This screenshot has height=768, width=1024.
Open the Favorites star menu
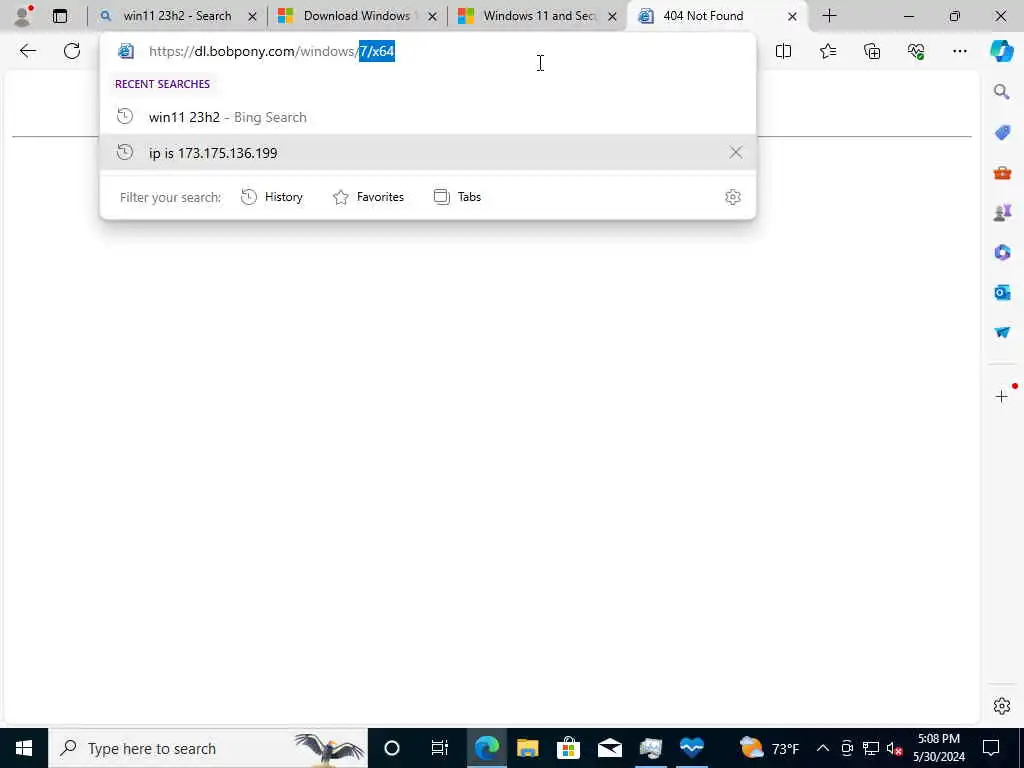827,51
